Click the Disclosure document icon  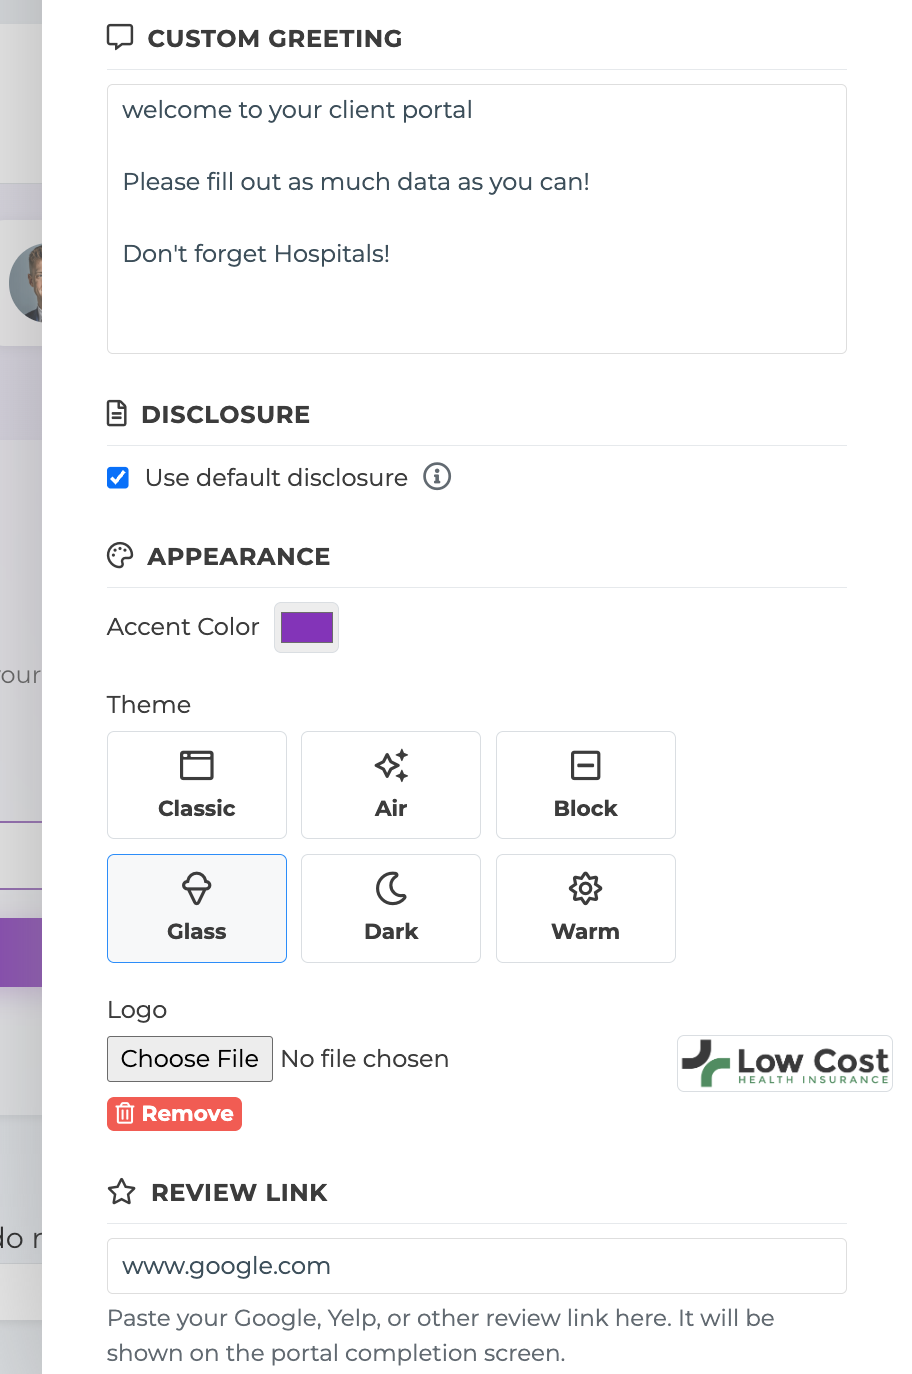point(117,414)
